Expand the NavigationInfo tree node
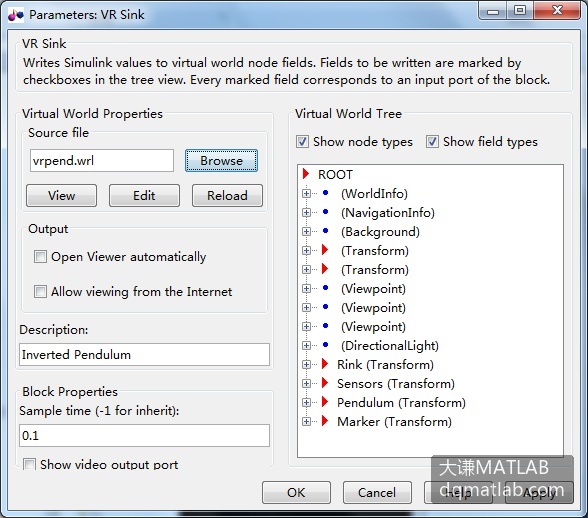This screenshot has width=588, height=518. click(306, 213)
